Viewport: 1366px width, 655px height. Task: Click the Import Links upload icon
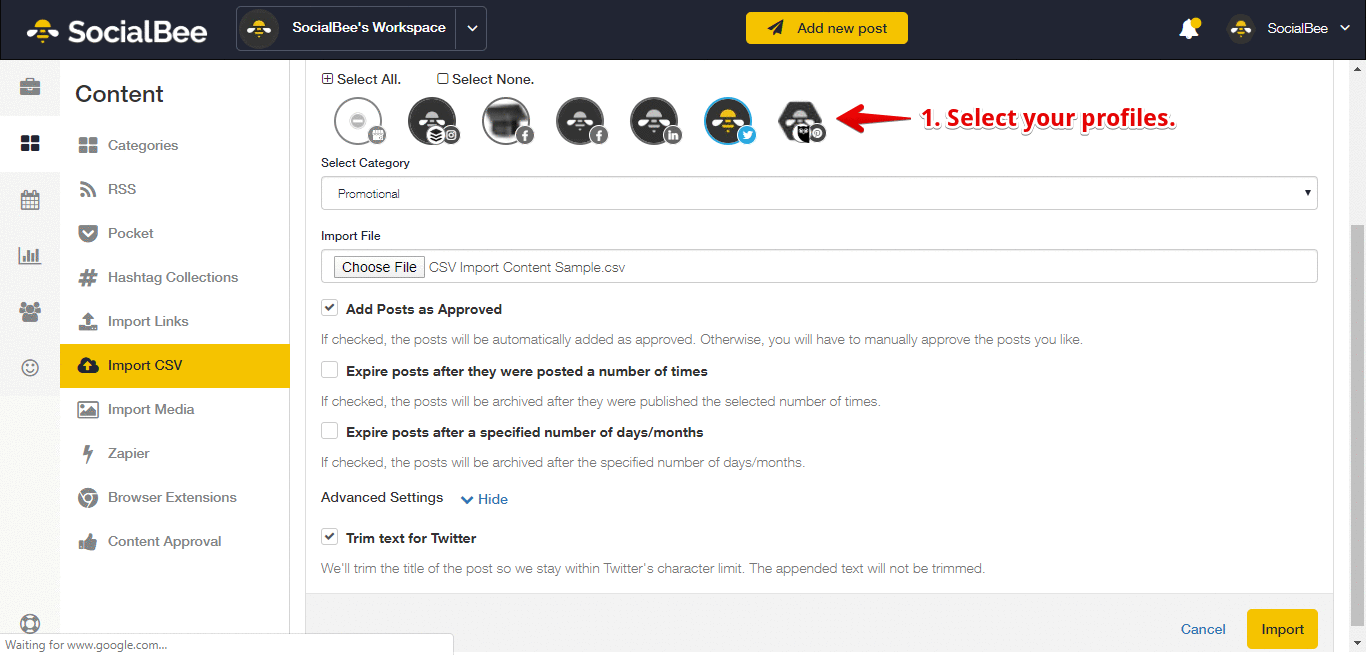[88, 321]
